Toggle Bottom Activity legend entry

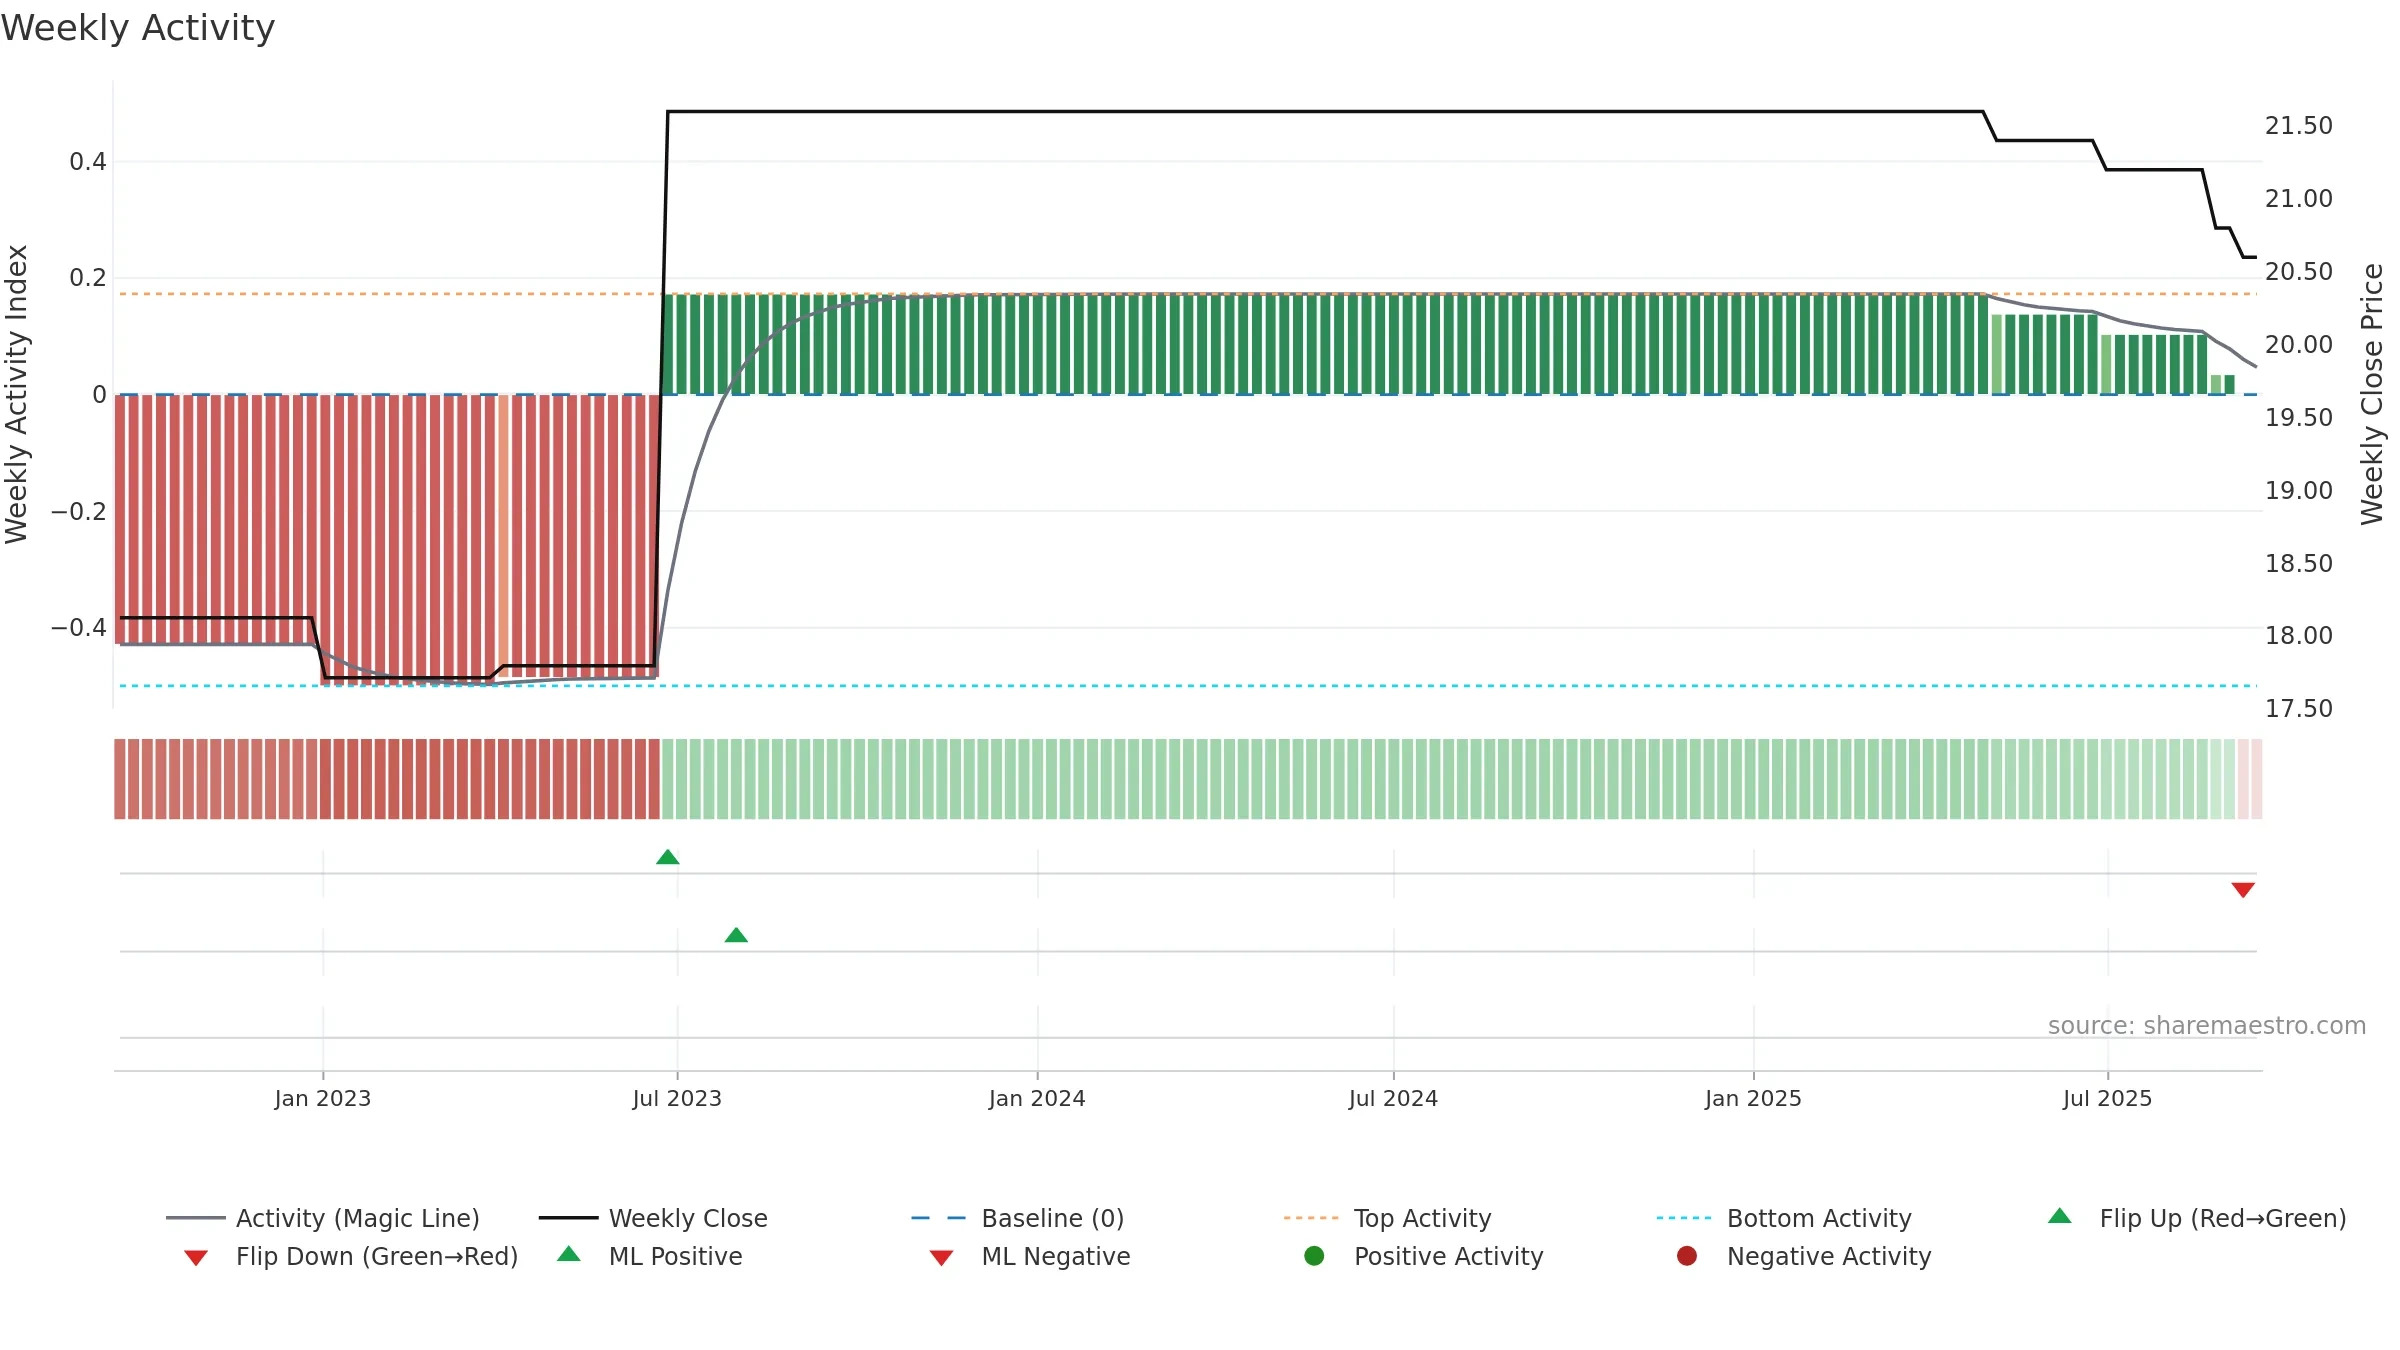click(1784, 1218)
